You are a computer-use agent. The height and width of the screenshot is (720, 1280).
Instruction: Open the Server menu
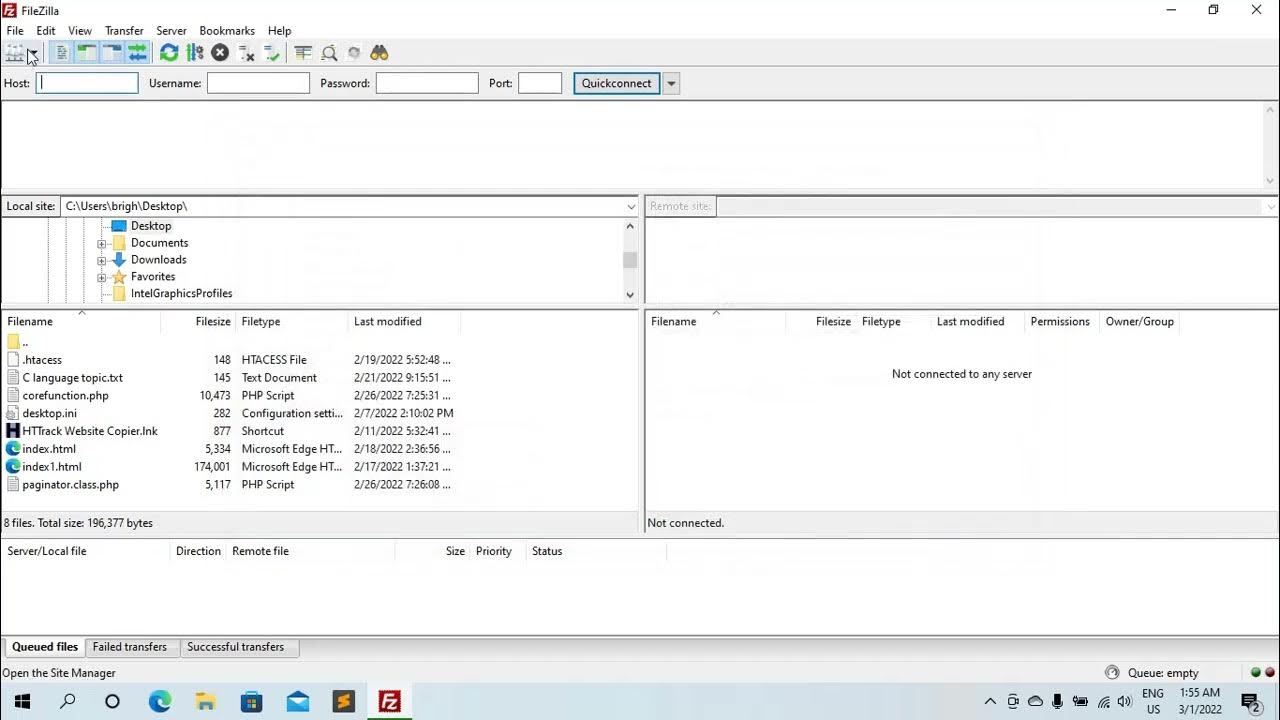[x=171, y=31]
